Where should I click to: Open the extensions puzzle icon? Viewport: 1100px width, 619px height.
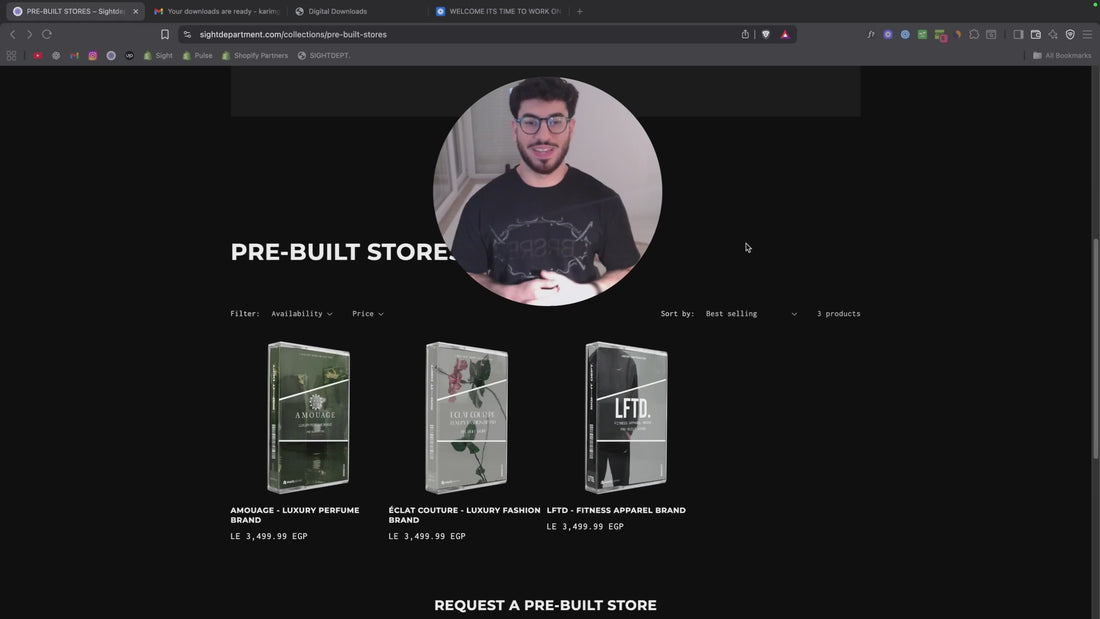pyautogui.click(x=974, y=34)
